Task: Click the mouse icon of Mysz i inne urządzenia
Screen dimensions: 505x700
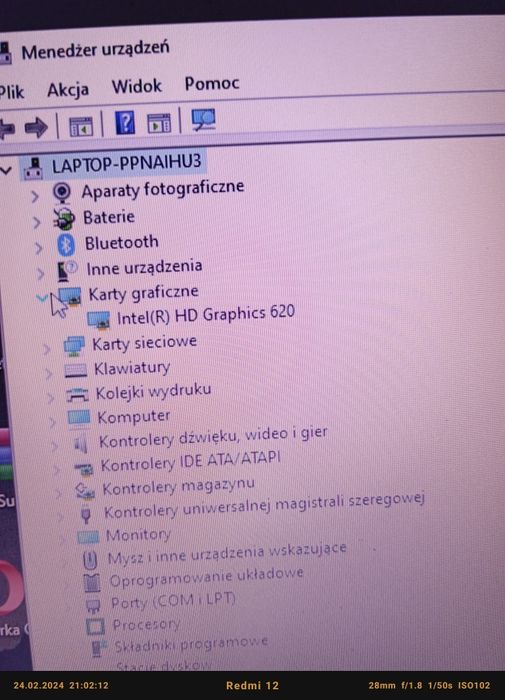Action: (91, 559)
